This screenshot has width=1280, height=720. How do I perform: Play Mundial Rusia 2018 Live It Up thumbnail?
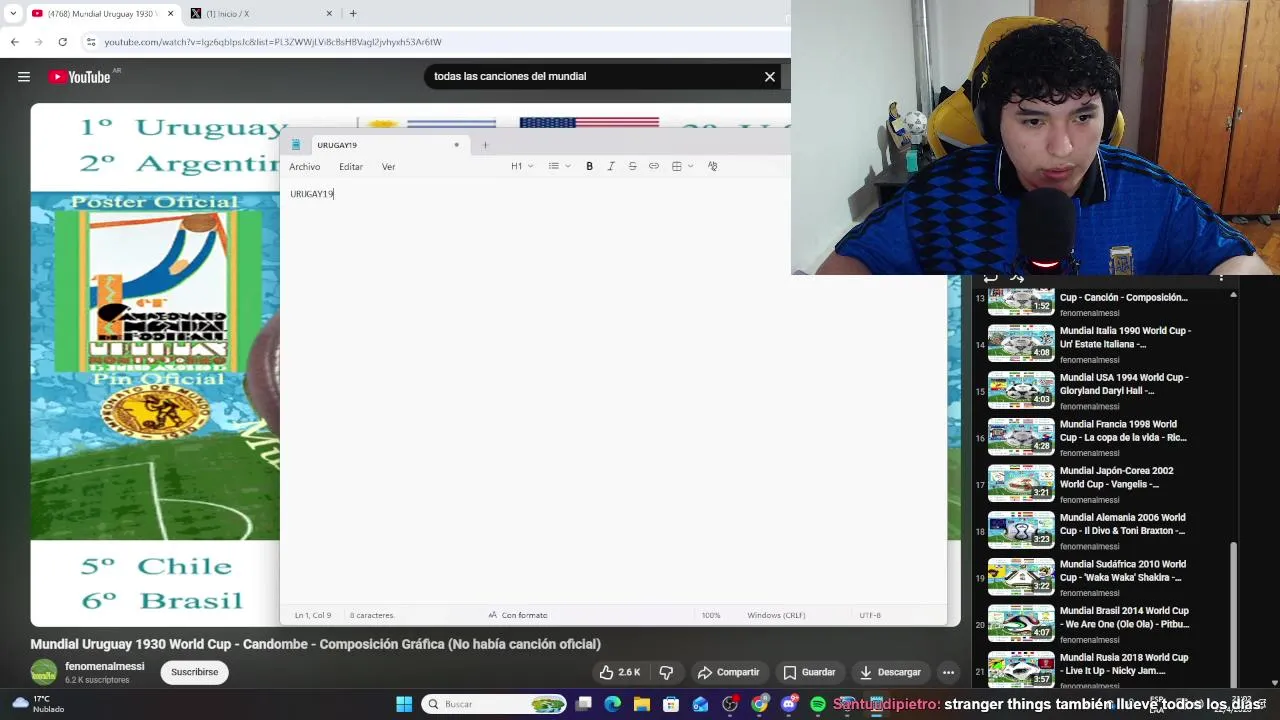[x=1021, y=669]
